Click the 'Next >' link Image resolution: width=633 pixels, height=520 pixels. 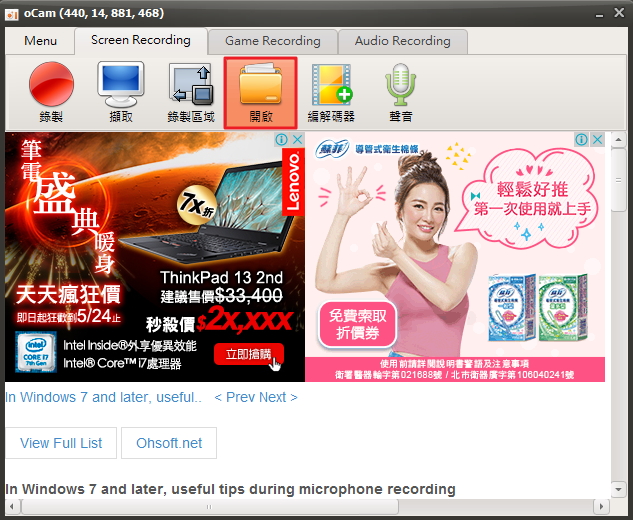tap(279, 397)
